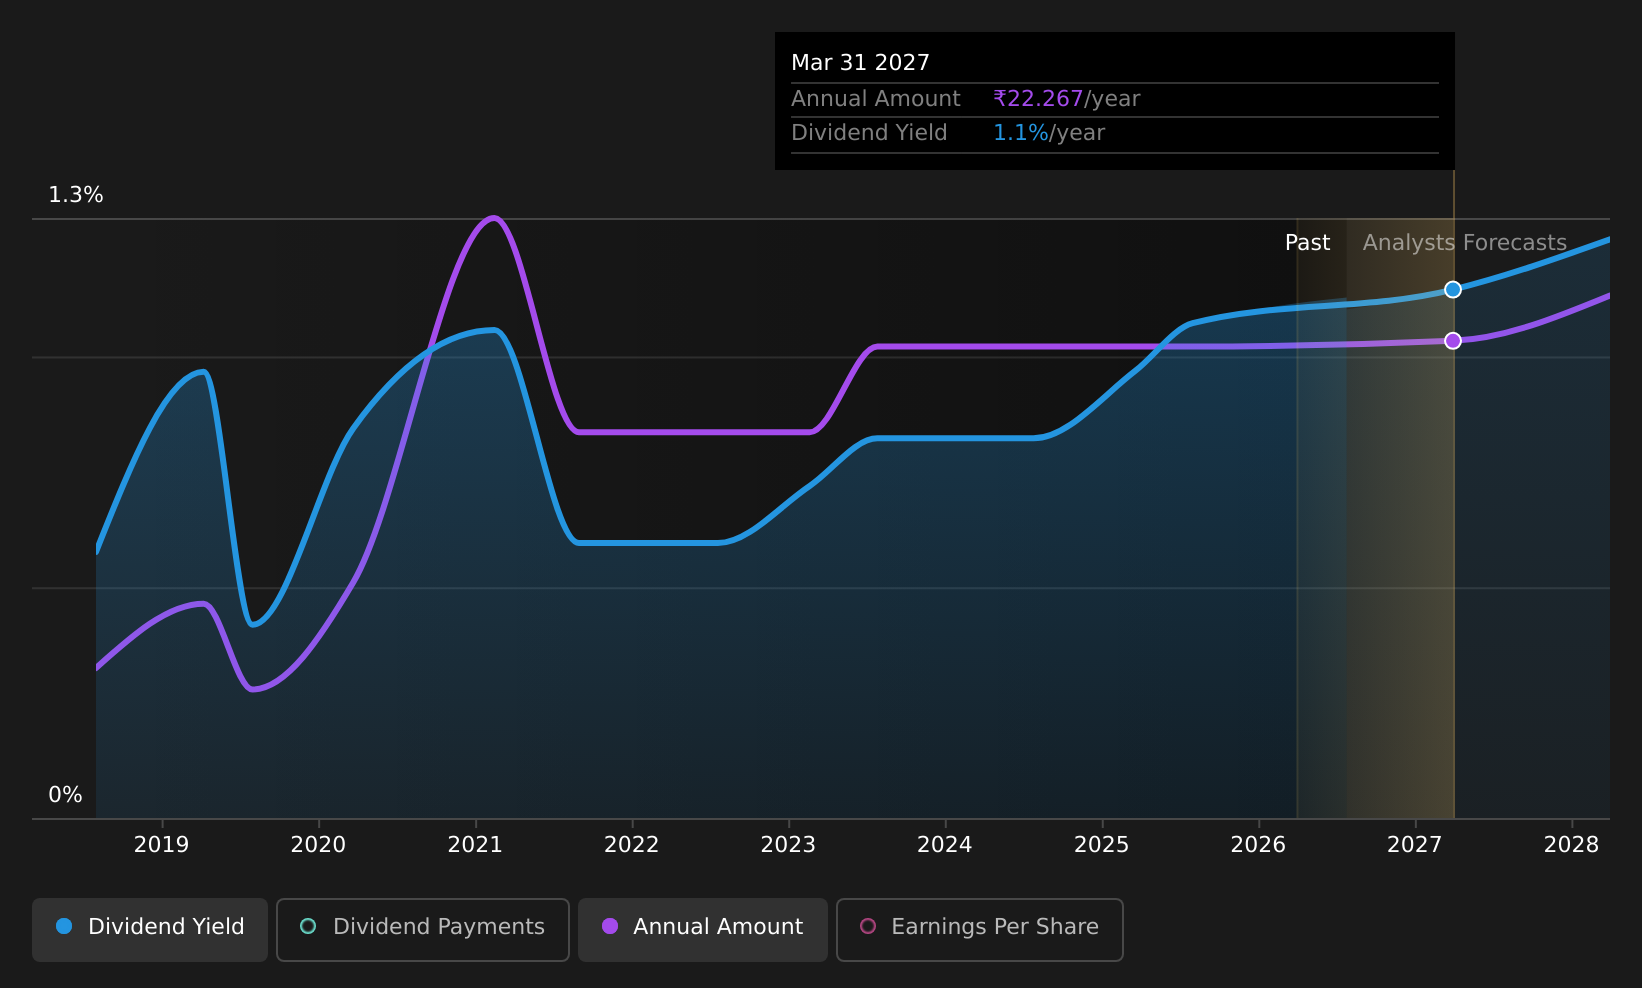The width and height of the screenshot is (1642, 988).
Task: Click the 1.3% y-axis label
Action: (76, 195)
